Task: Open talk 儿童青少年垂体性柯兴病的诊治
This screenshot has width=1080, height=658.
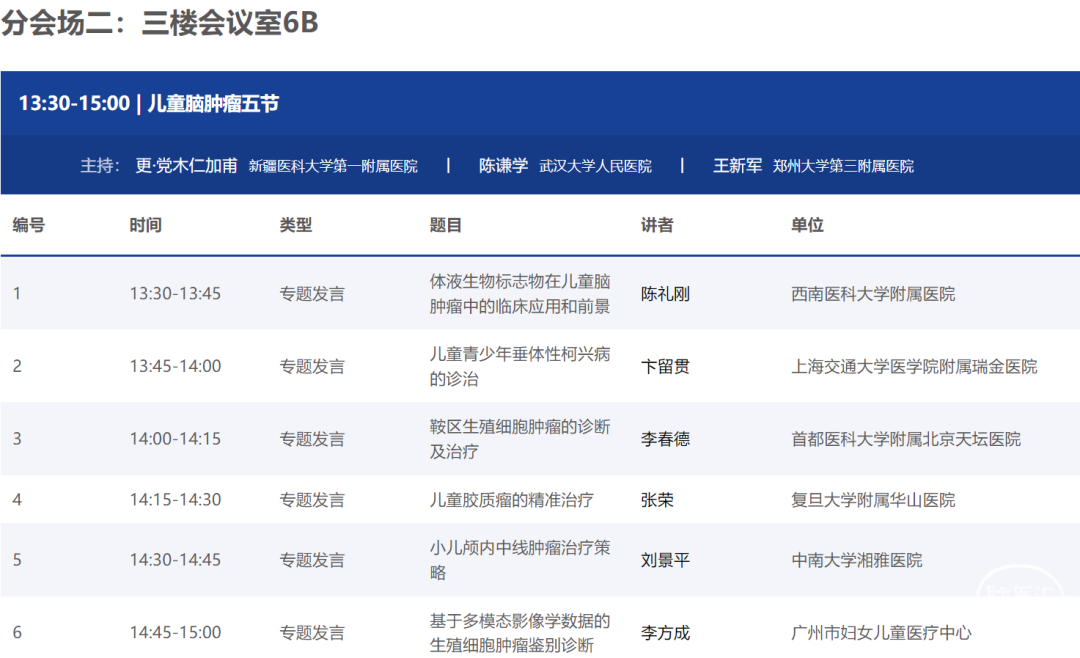Action: 519,366
